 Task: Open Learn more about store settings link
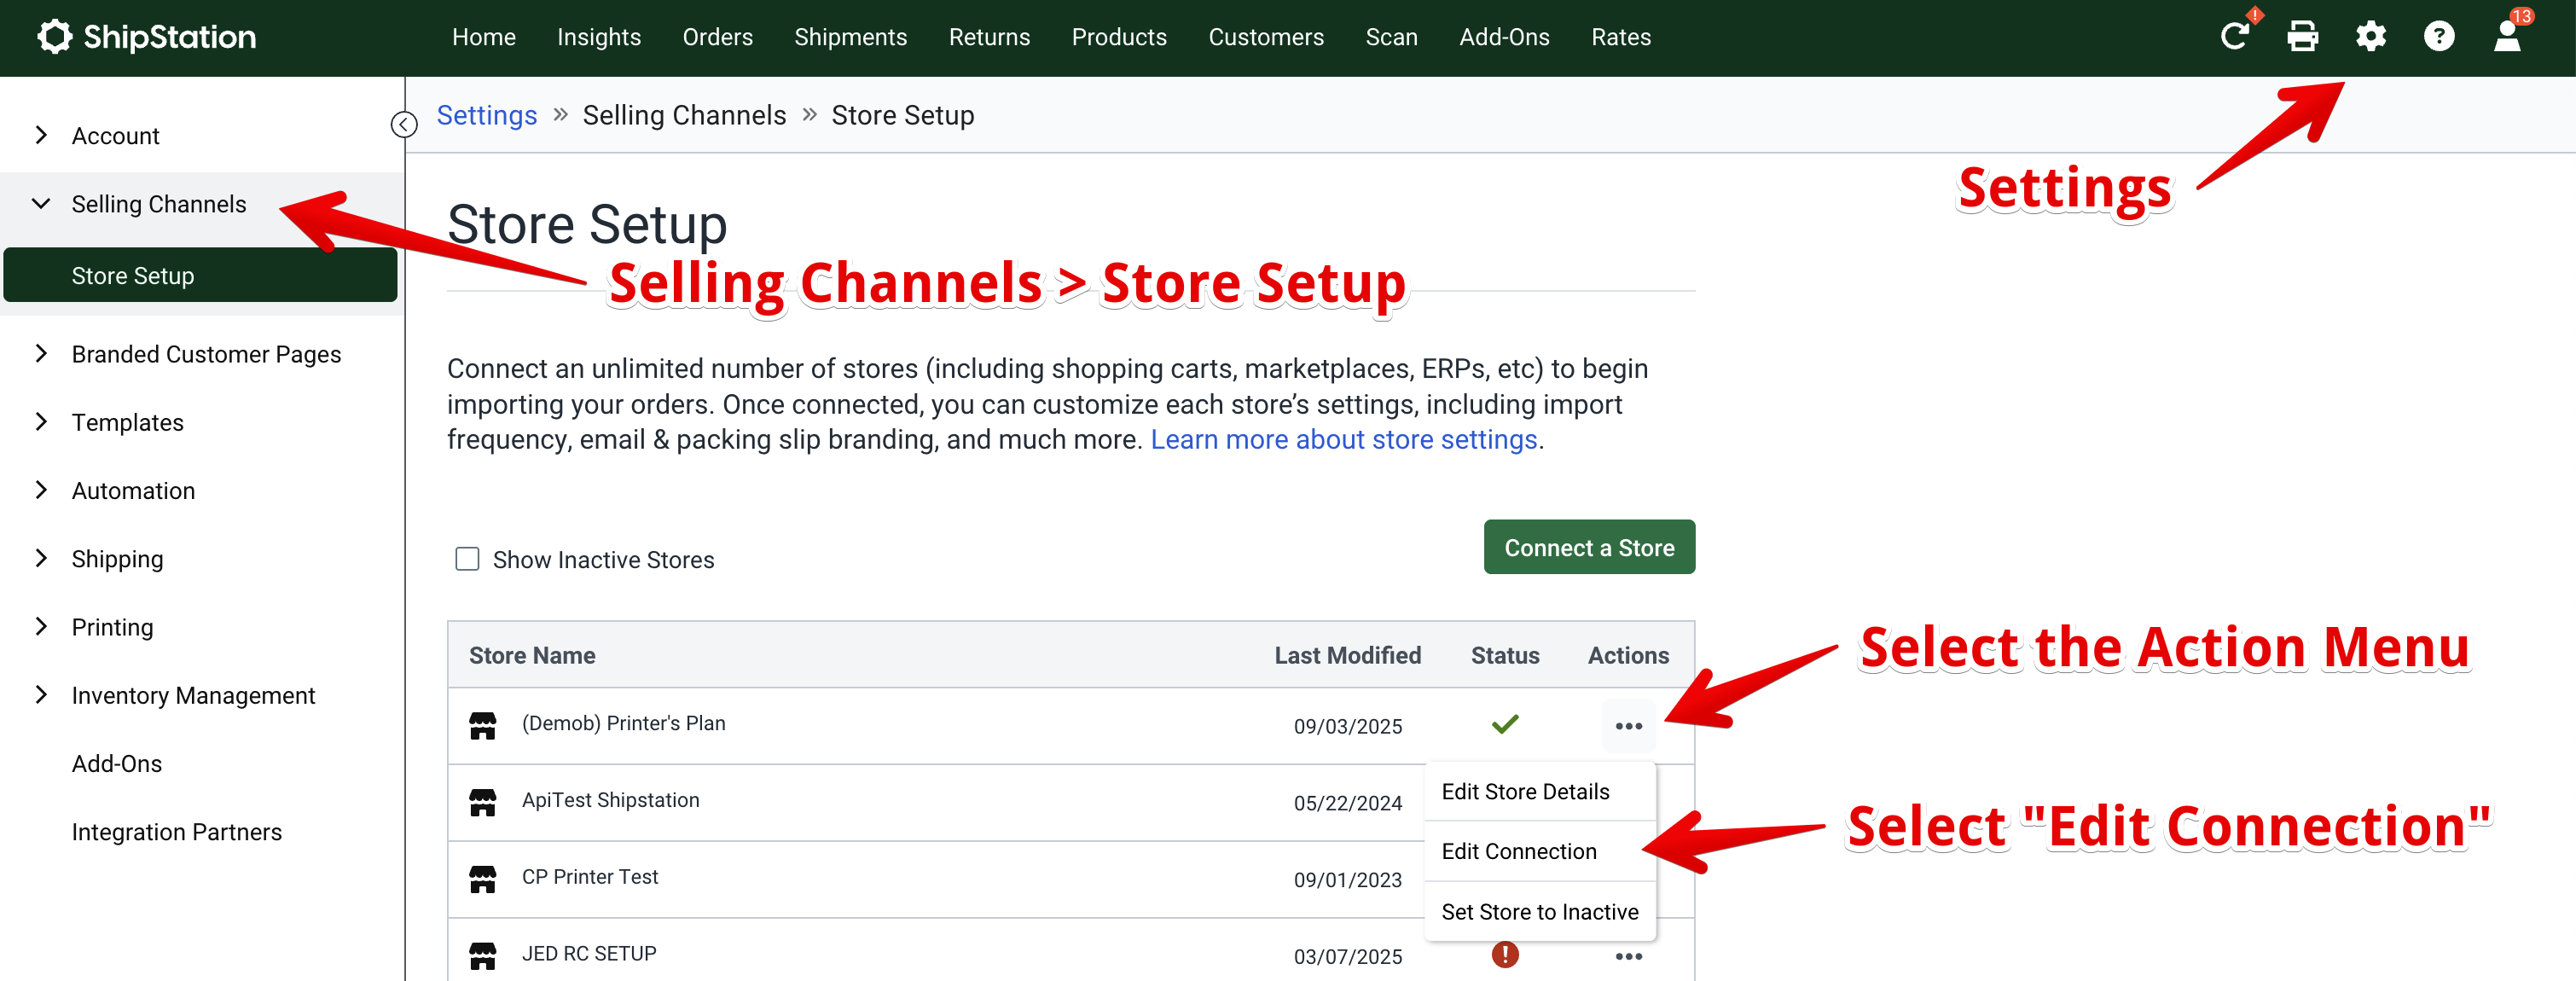tap(1343, 439)
